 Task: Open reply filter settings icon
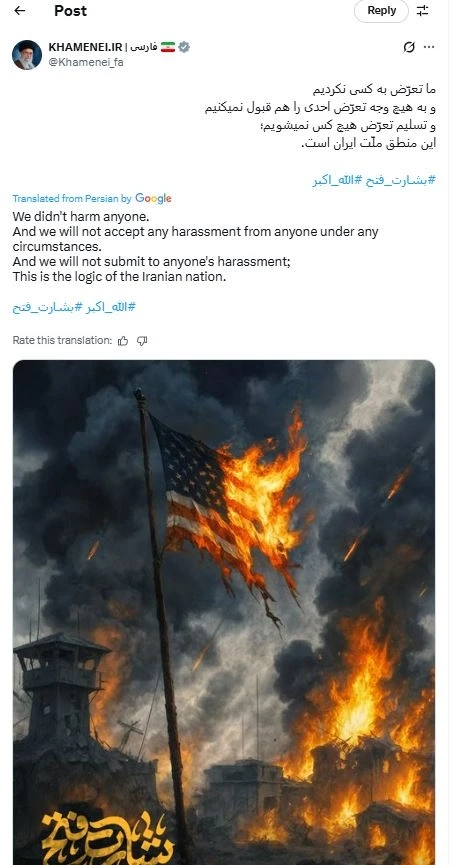pos(422,10)
